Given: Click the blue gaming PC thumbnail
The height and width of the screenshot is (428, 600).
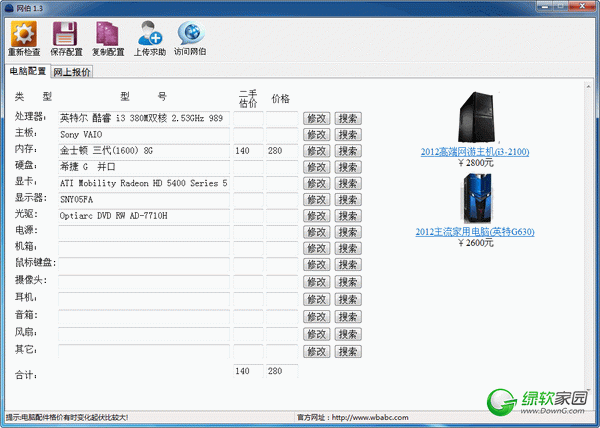Looking at the screenshot, I should click(476, 198).
